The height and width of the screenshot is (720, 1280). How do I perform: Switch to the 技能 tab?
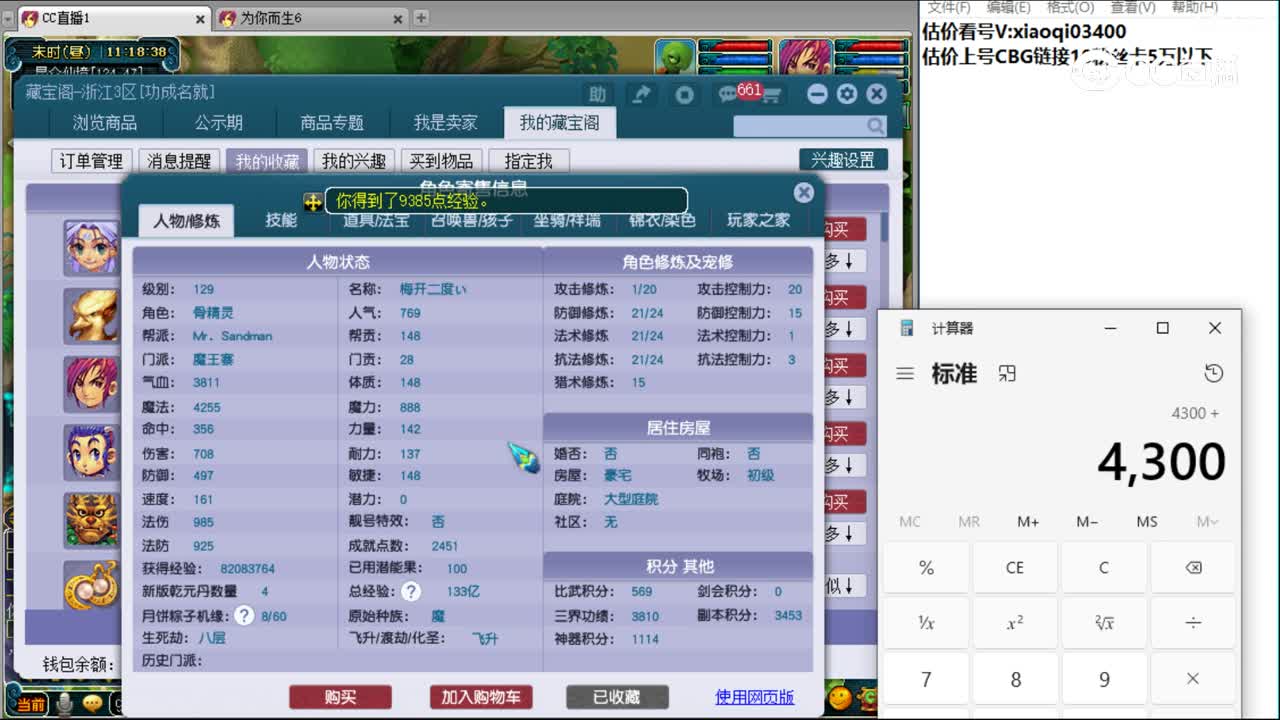[283, 220]
